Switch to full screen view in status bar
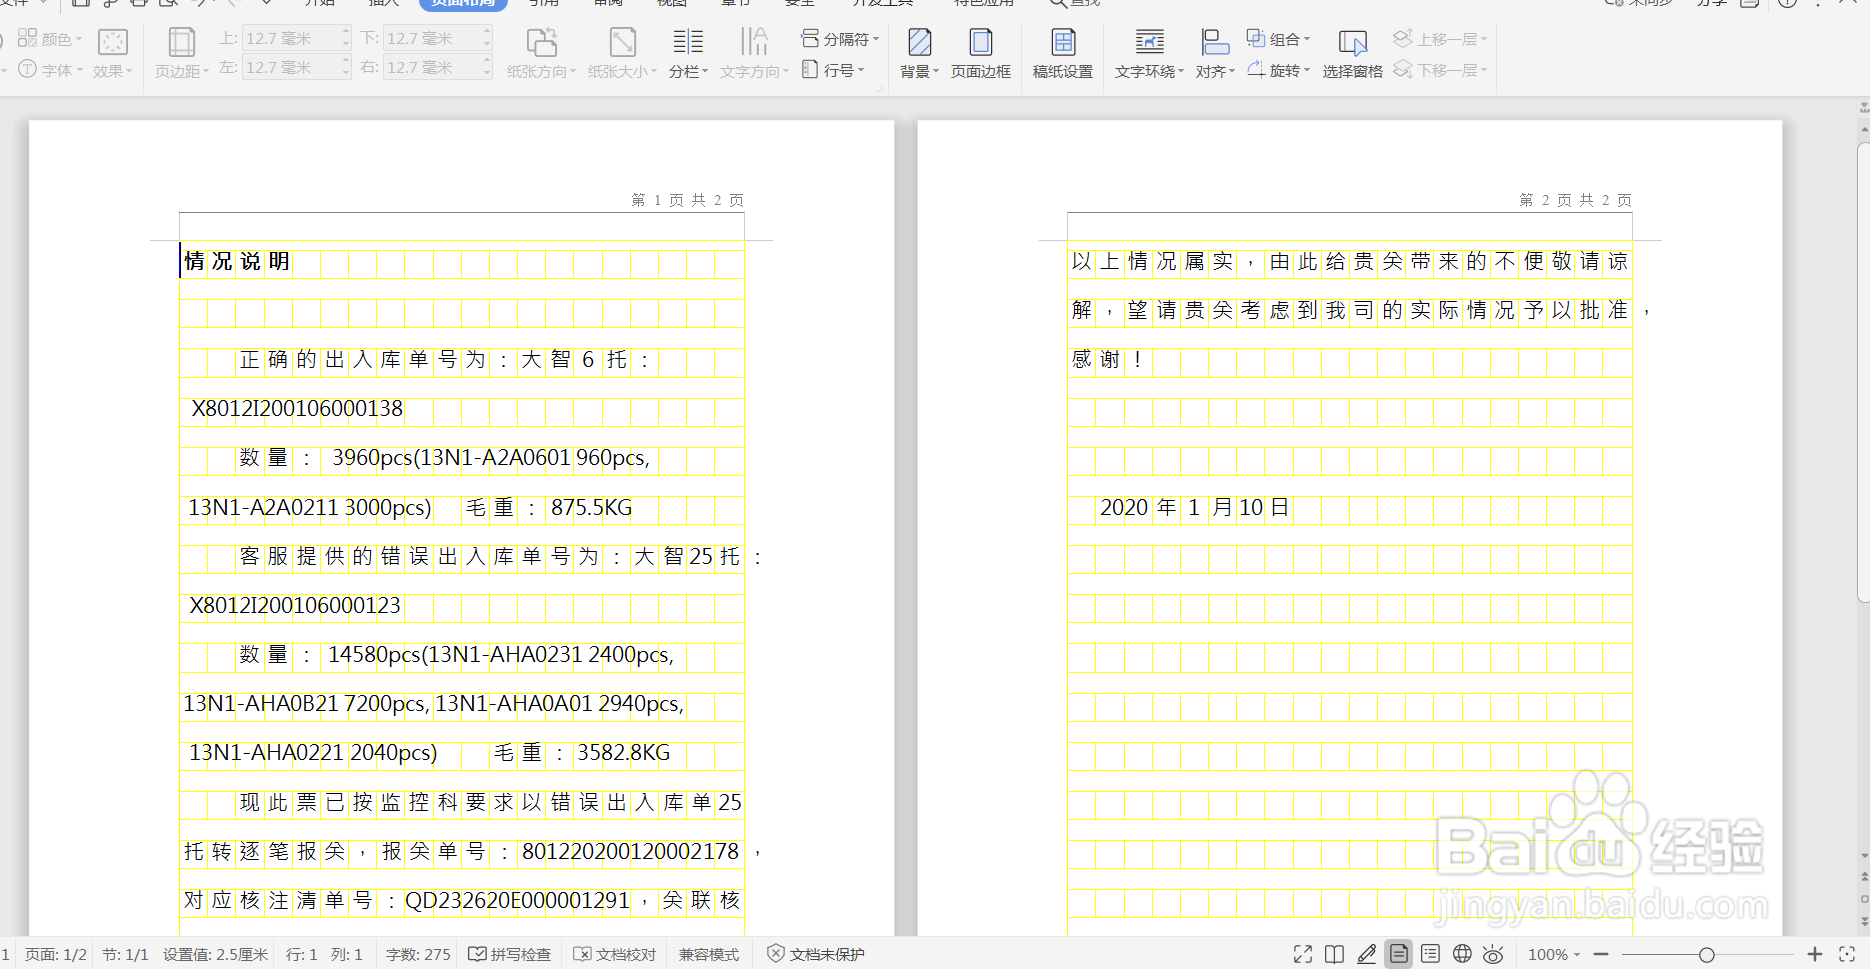The width and height of the screenshot is (1870, 969). click(x=1302, y=954)
